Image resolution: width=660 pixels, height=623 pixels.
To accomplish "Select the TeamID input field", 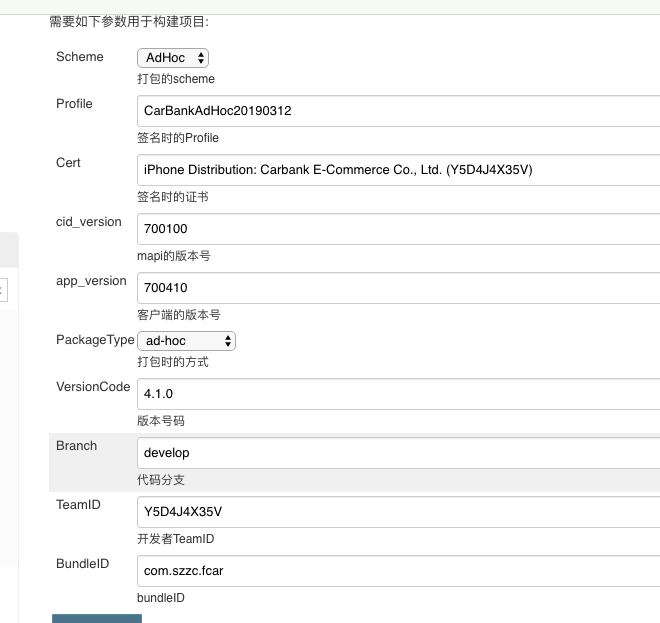I will (398, 511).
